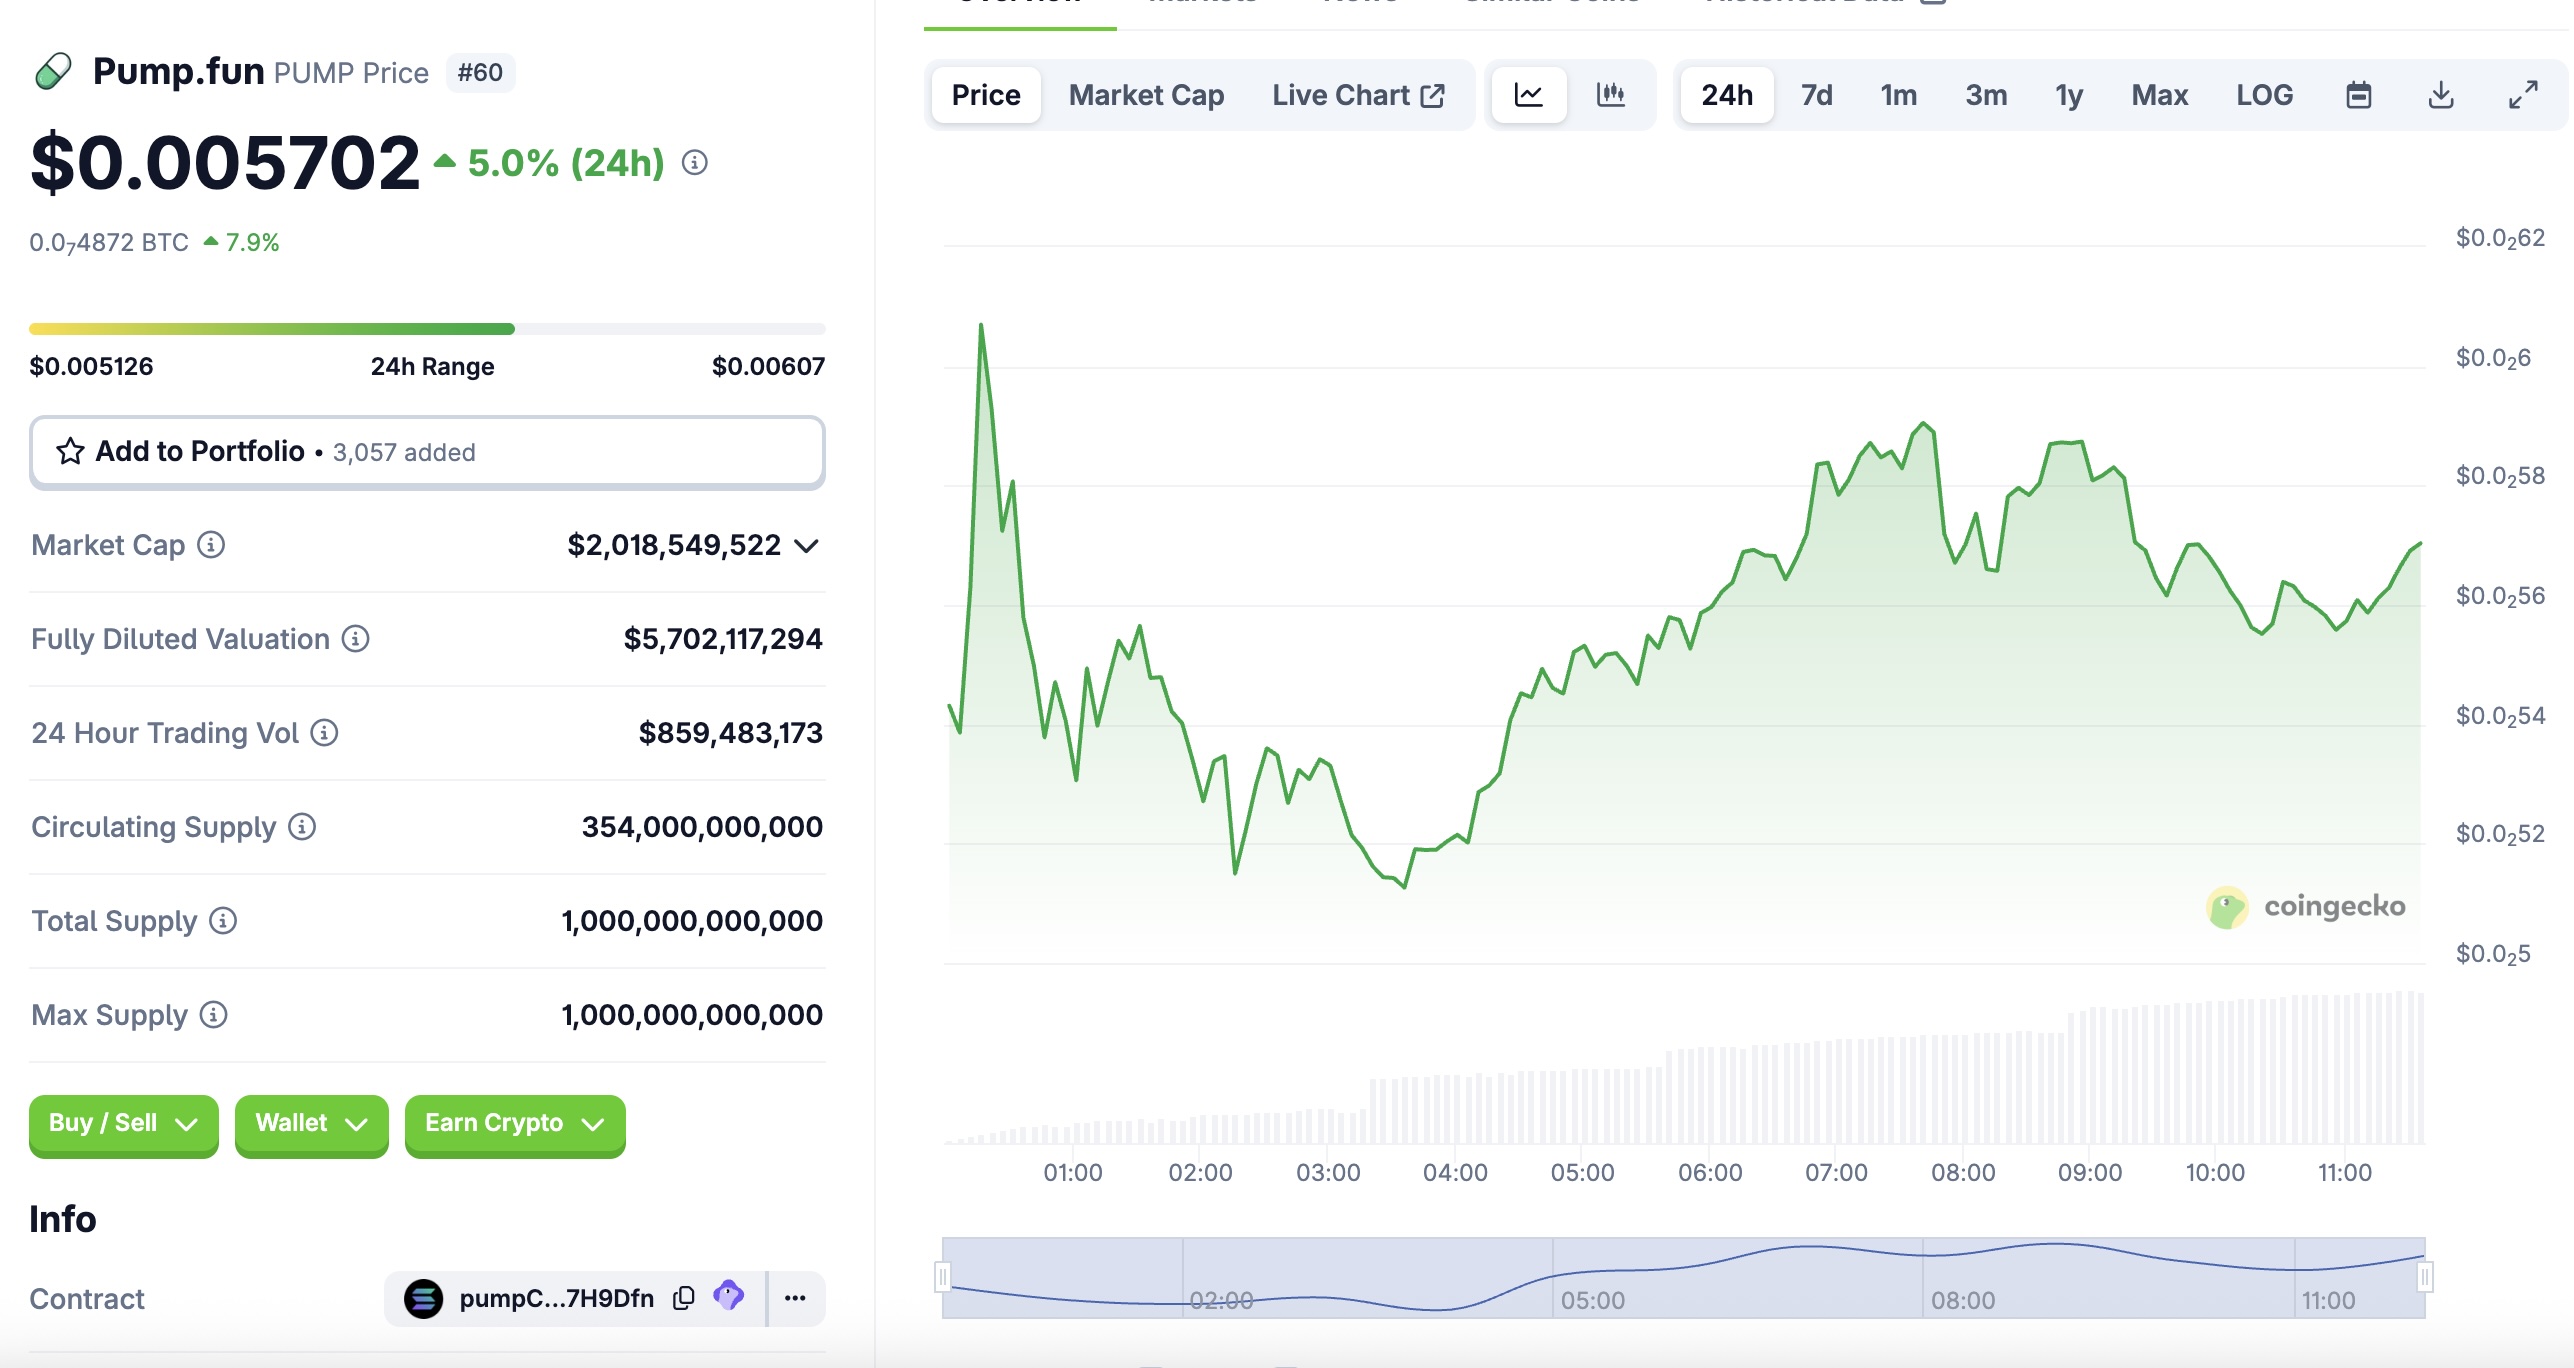Click the $2,018,549,522 market cap value

click(673, 545)
